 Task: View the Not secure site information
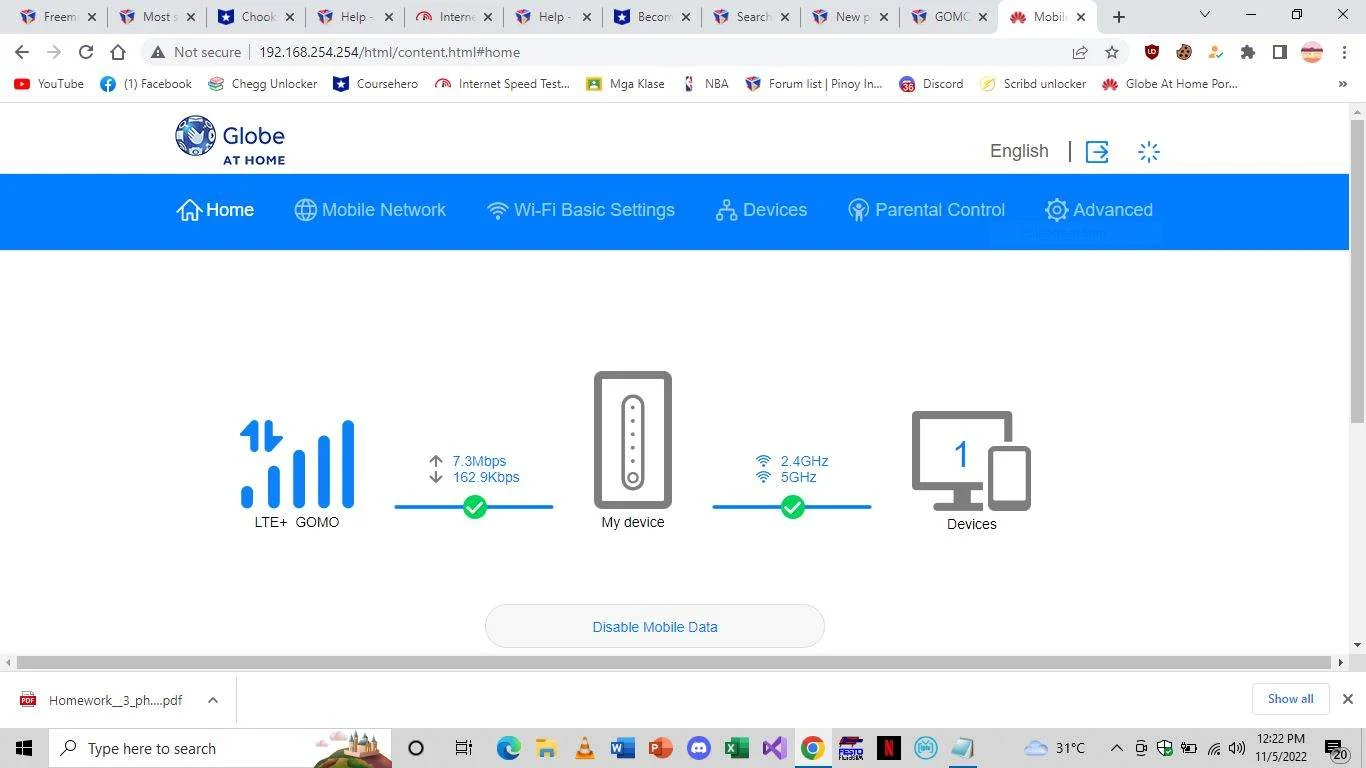coord(195,52)
